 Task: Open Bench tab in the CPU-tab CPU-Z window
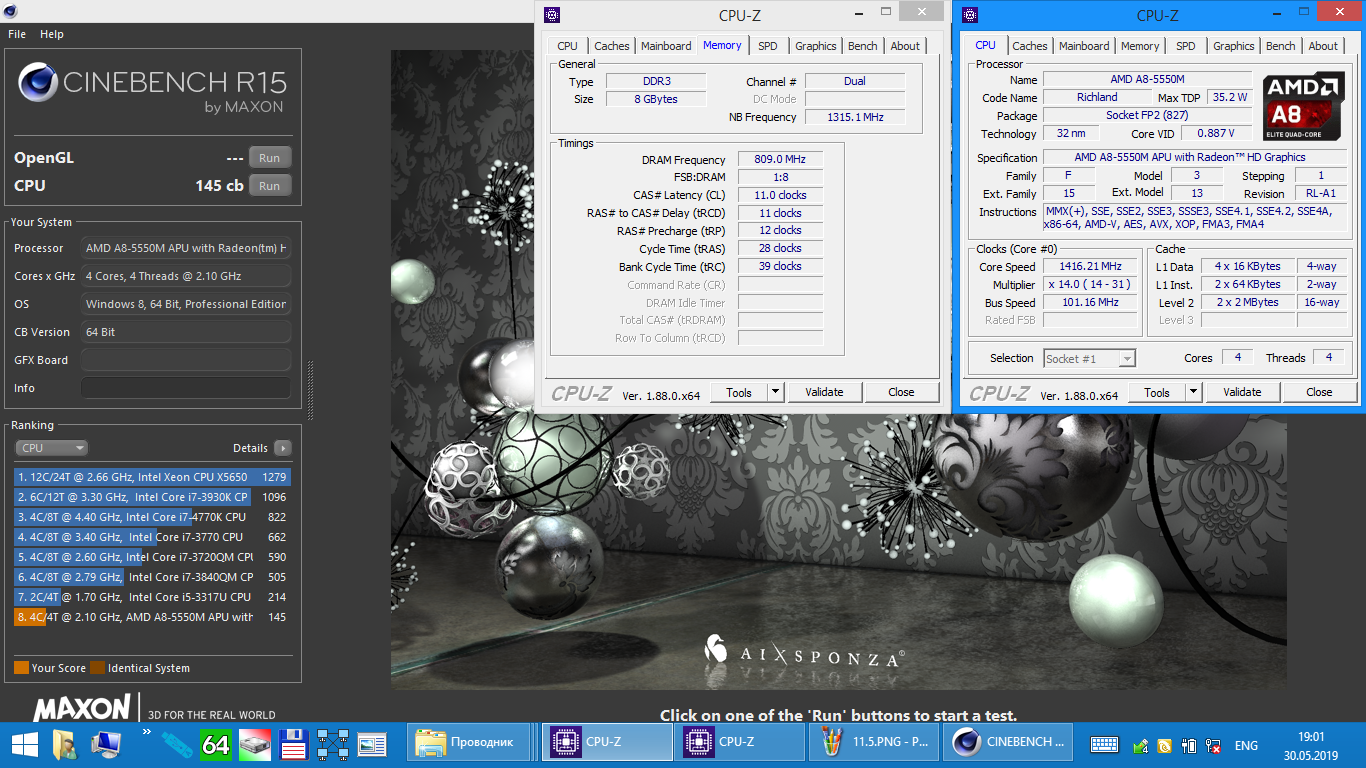coord(1280,46)
